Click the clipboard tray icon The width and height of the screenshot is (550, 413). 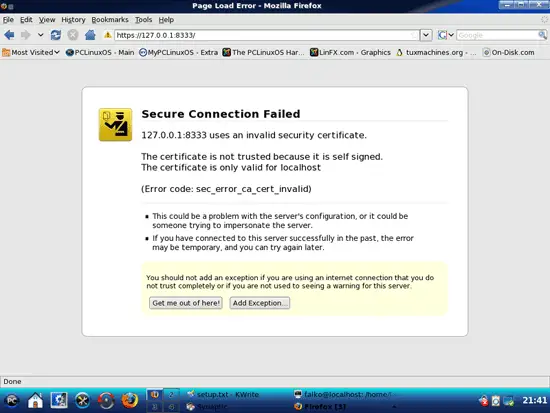tap(496, 400)
